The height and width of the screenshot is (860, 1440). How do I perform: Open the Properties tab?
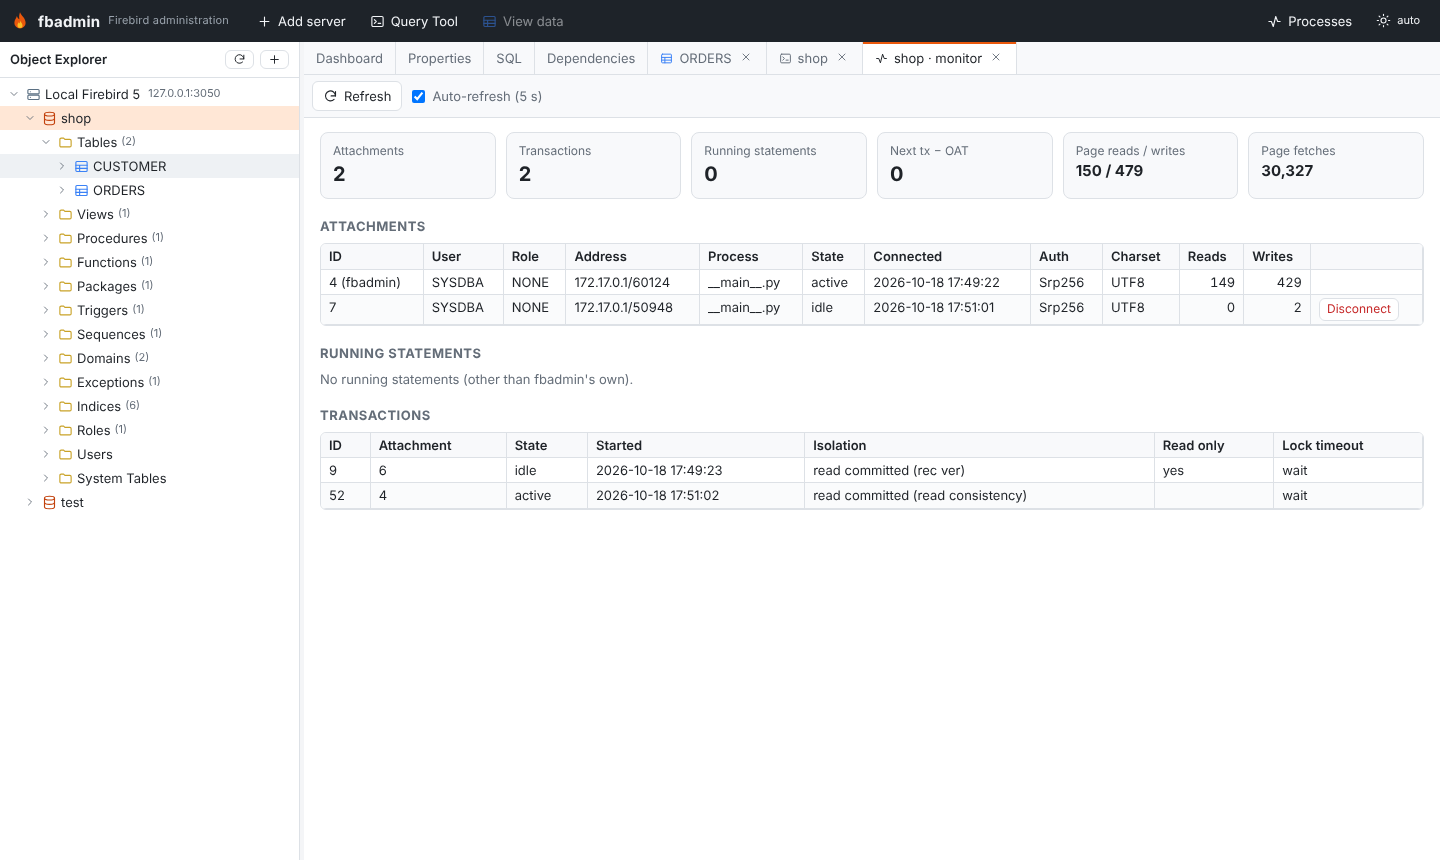tap(439, 58)
